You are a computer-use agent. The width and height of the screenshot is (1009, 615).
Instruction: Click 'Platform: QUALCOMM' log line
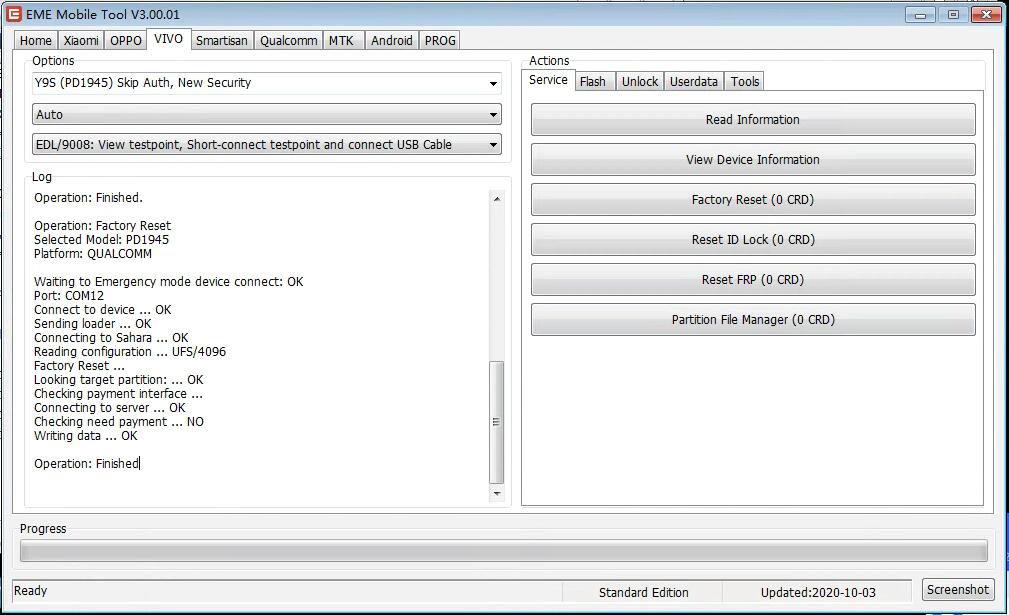pos(93,254)
